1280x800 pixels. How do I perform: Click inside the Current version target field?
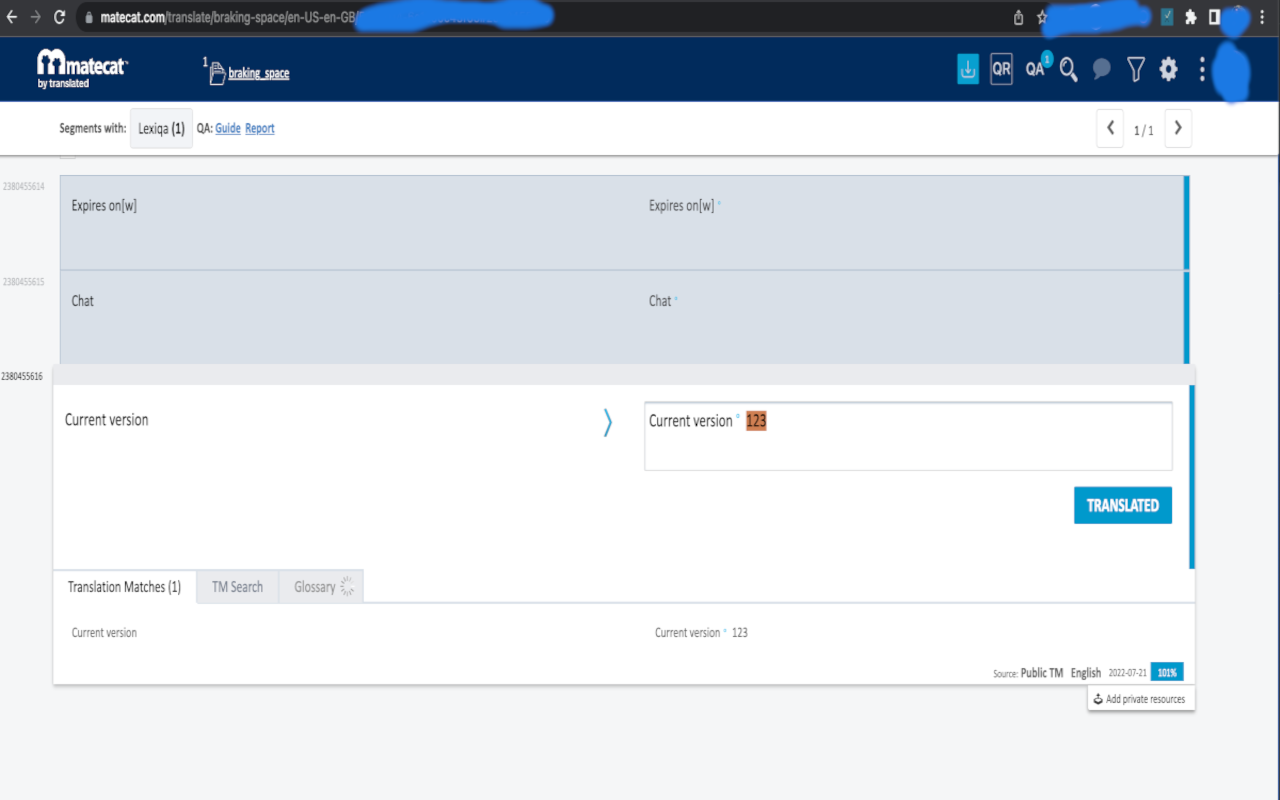(908, 436)
